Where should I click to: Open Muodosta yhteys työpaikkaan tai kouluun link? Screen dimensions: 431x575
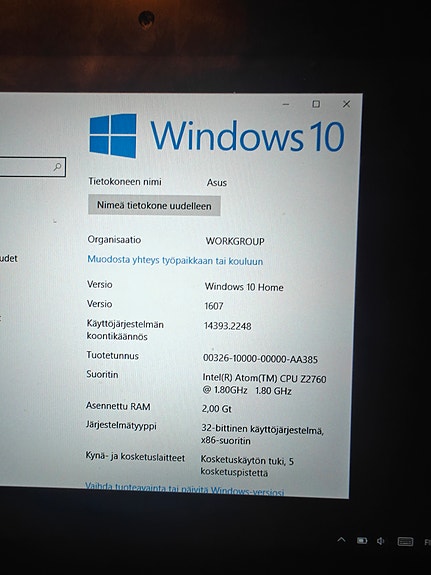(175, 260)
